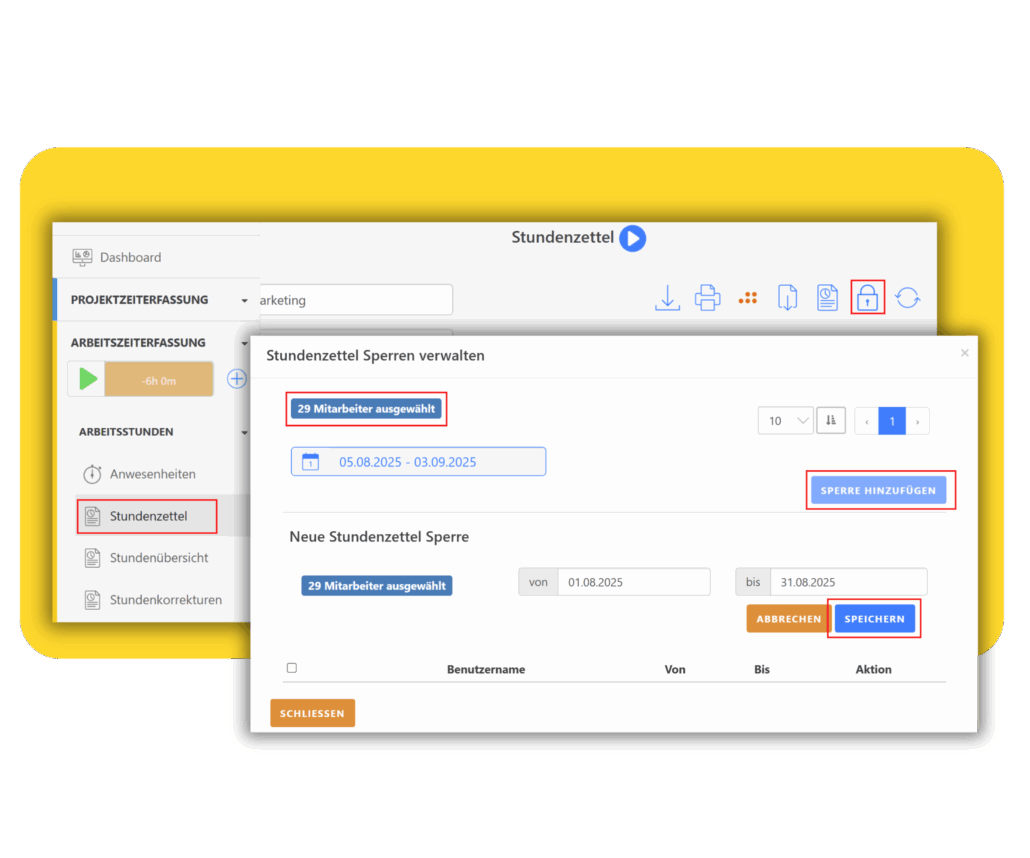Click the lock icon in toolbar
1030x858 pixels.
(867, 298)
